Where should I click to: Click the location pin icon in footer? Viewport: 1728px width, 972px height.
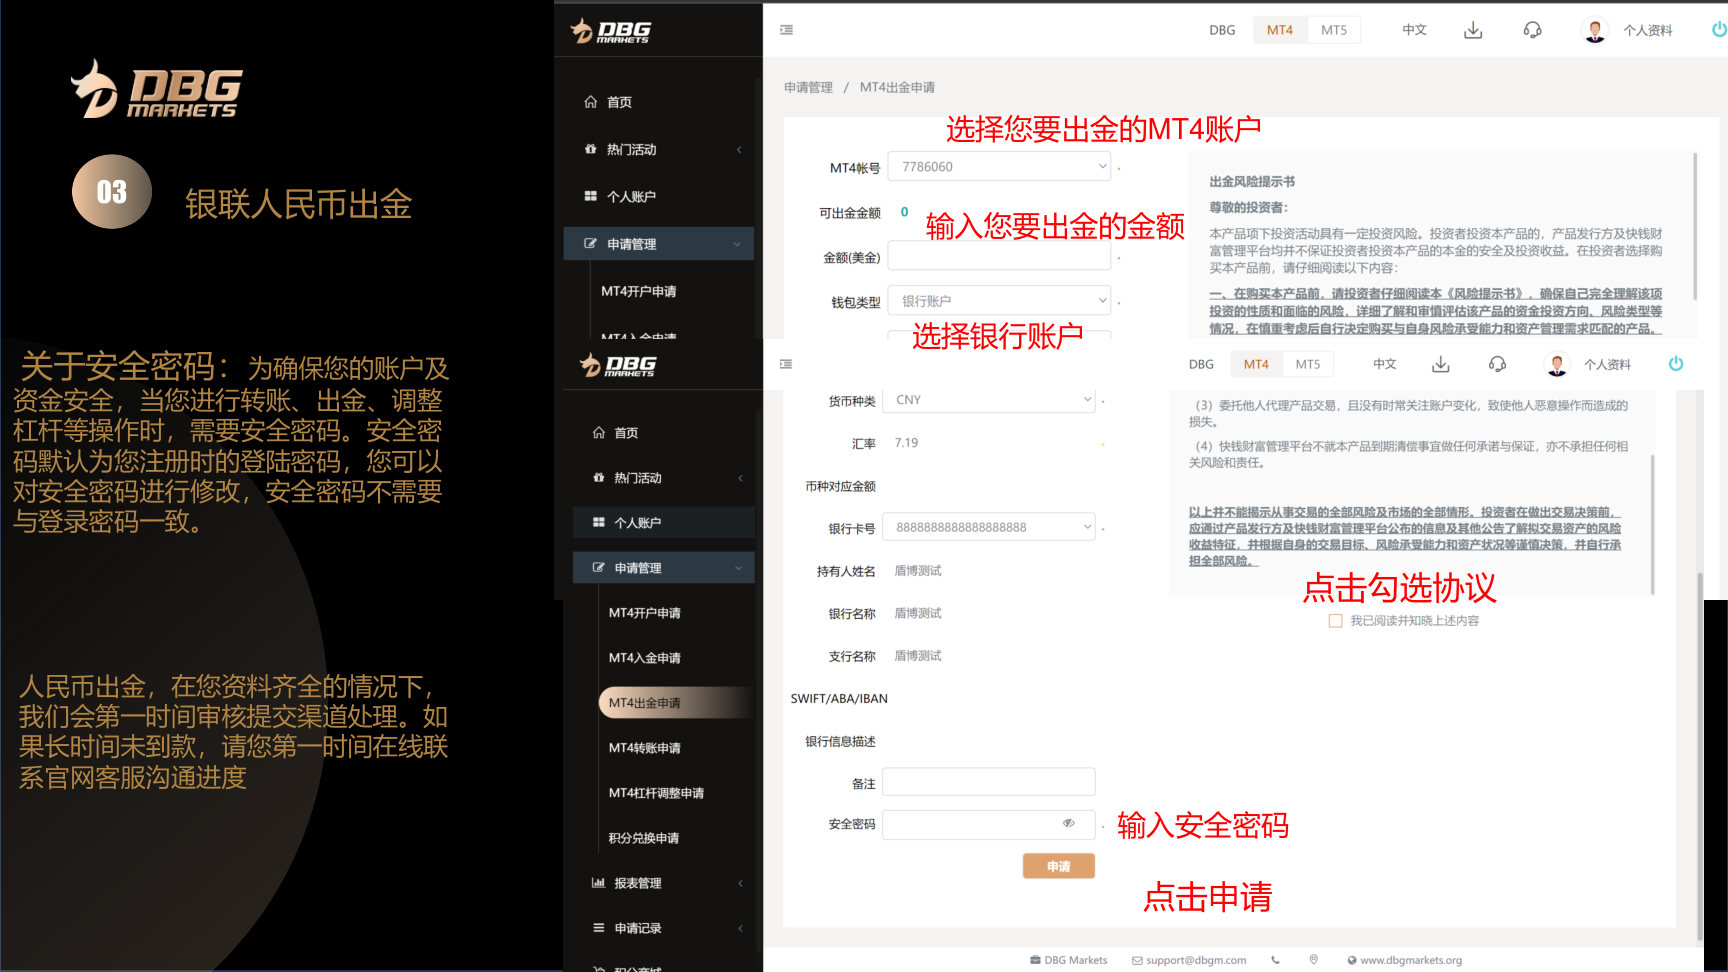(1314, 960)
